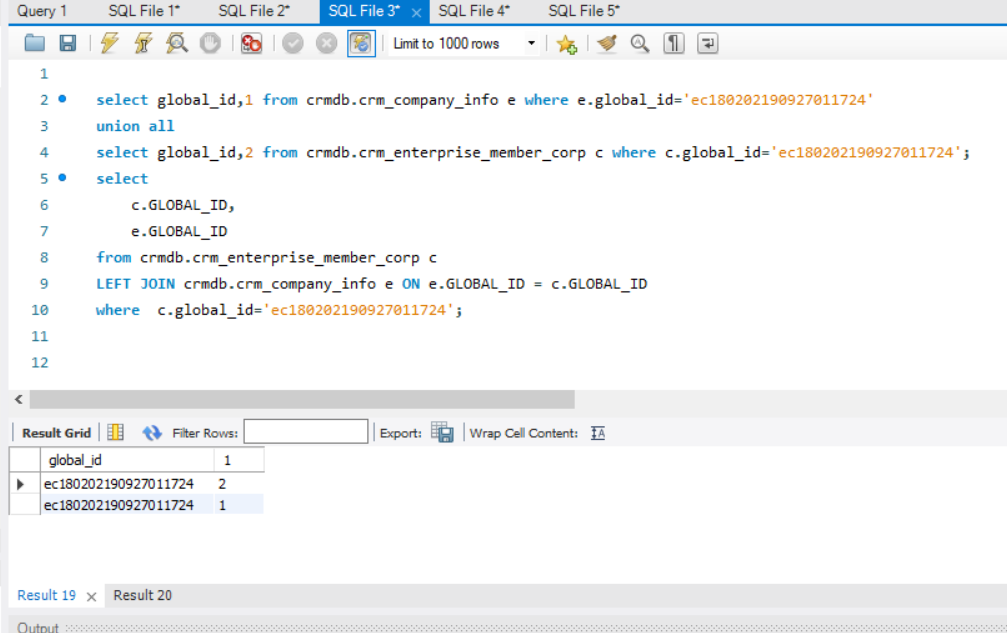Place cursor on LEFT JOIN keyword line 9
Screen dimensions: 1007x633
click(x=136, y=284)
